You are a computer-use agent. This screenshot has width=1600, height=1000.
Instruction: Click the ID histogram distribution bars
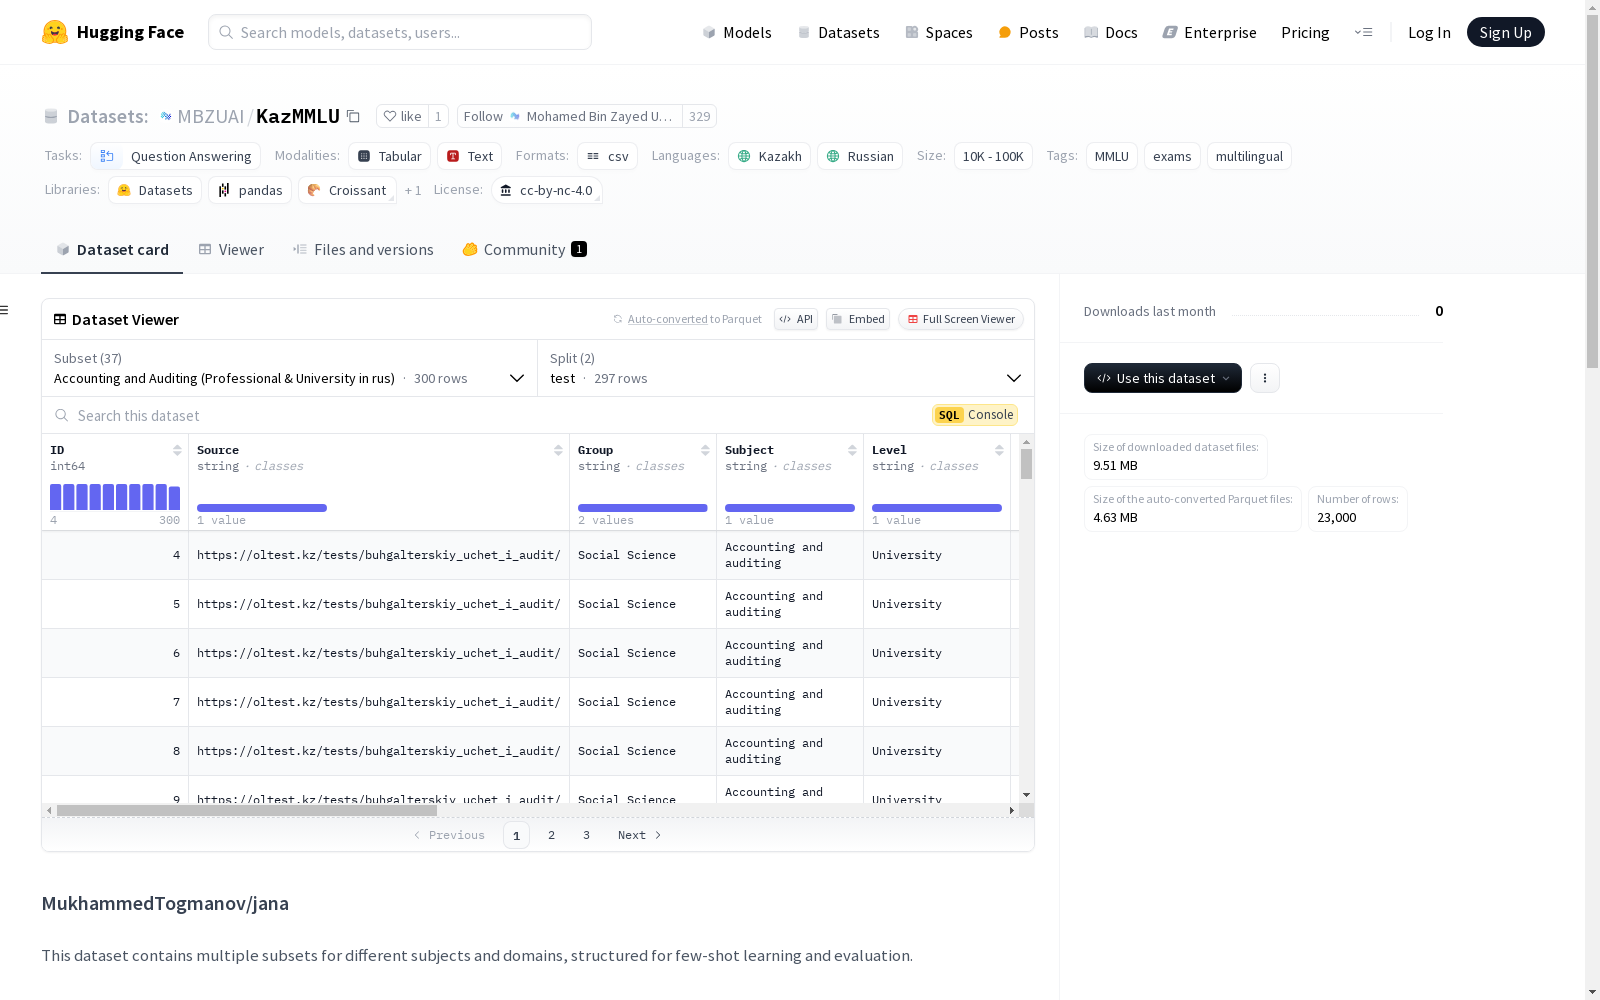point(115,497)
